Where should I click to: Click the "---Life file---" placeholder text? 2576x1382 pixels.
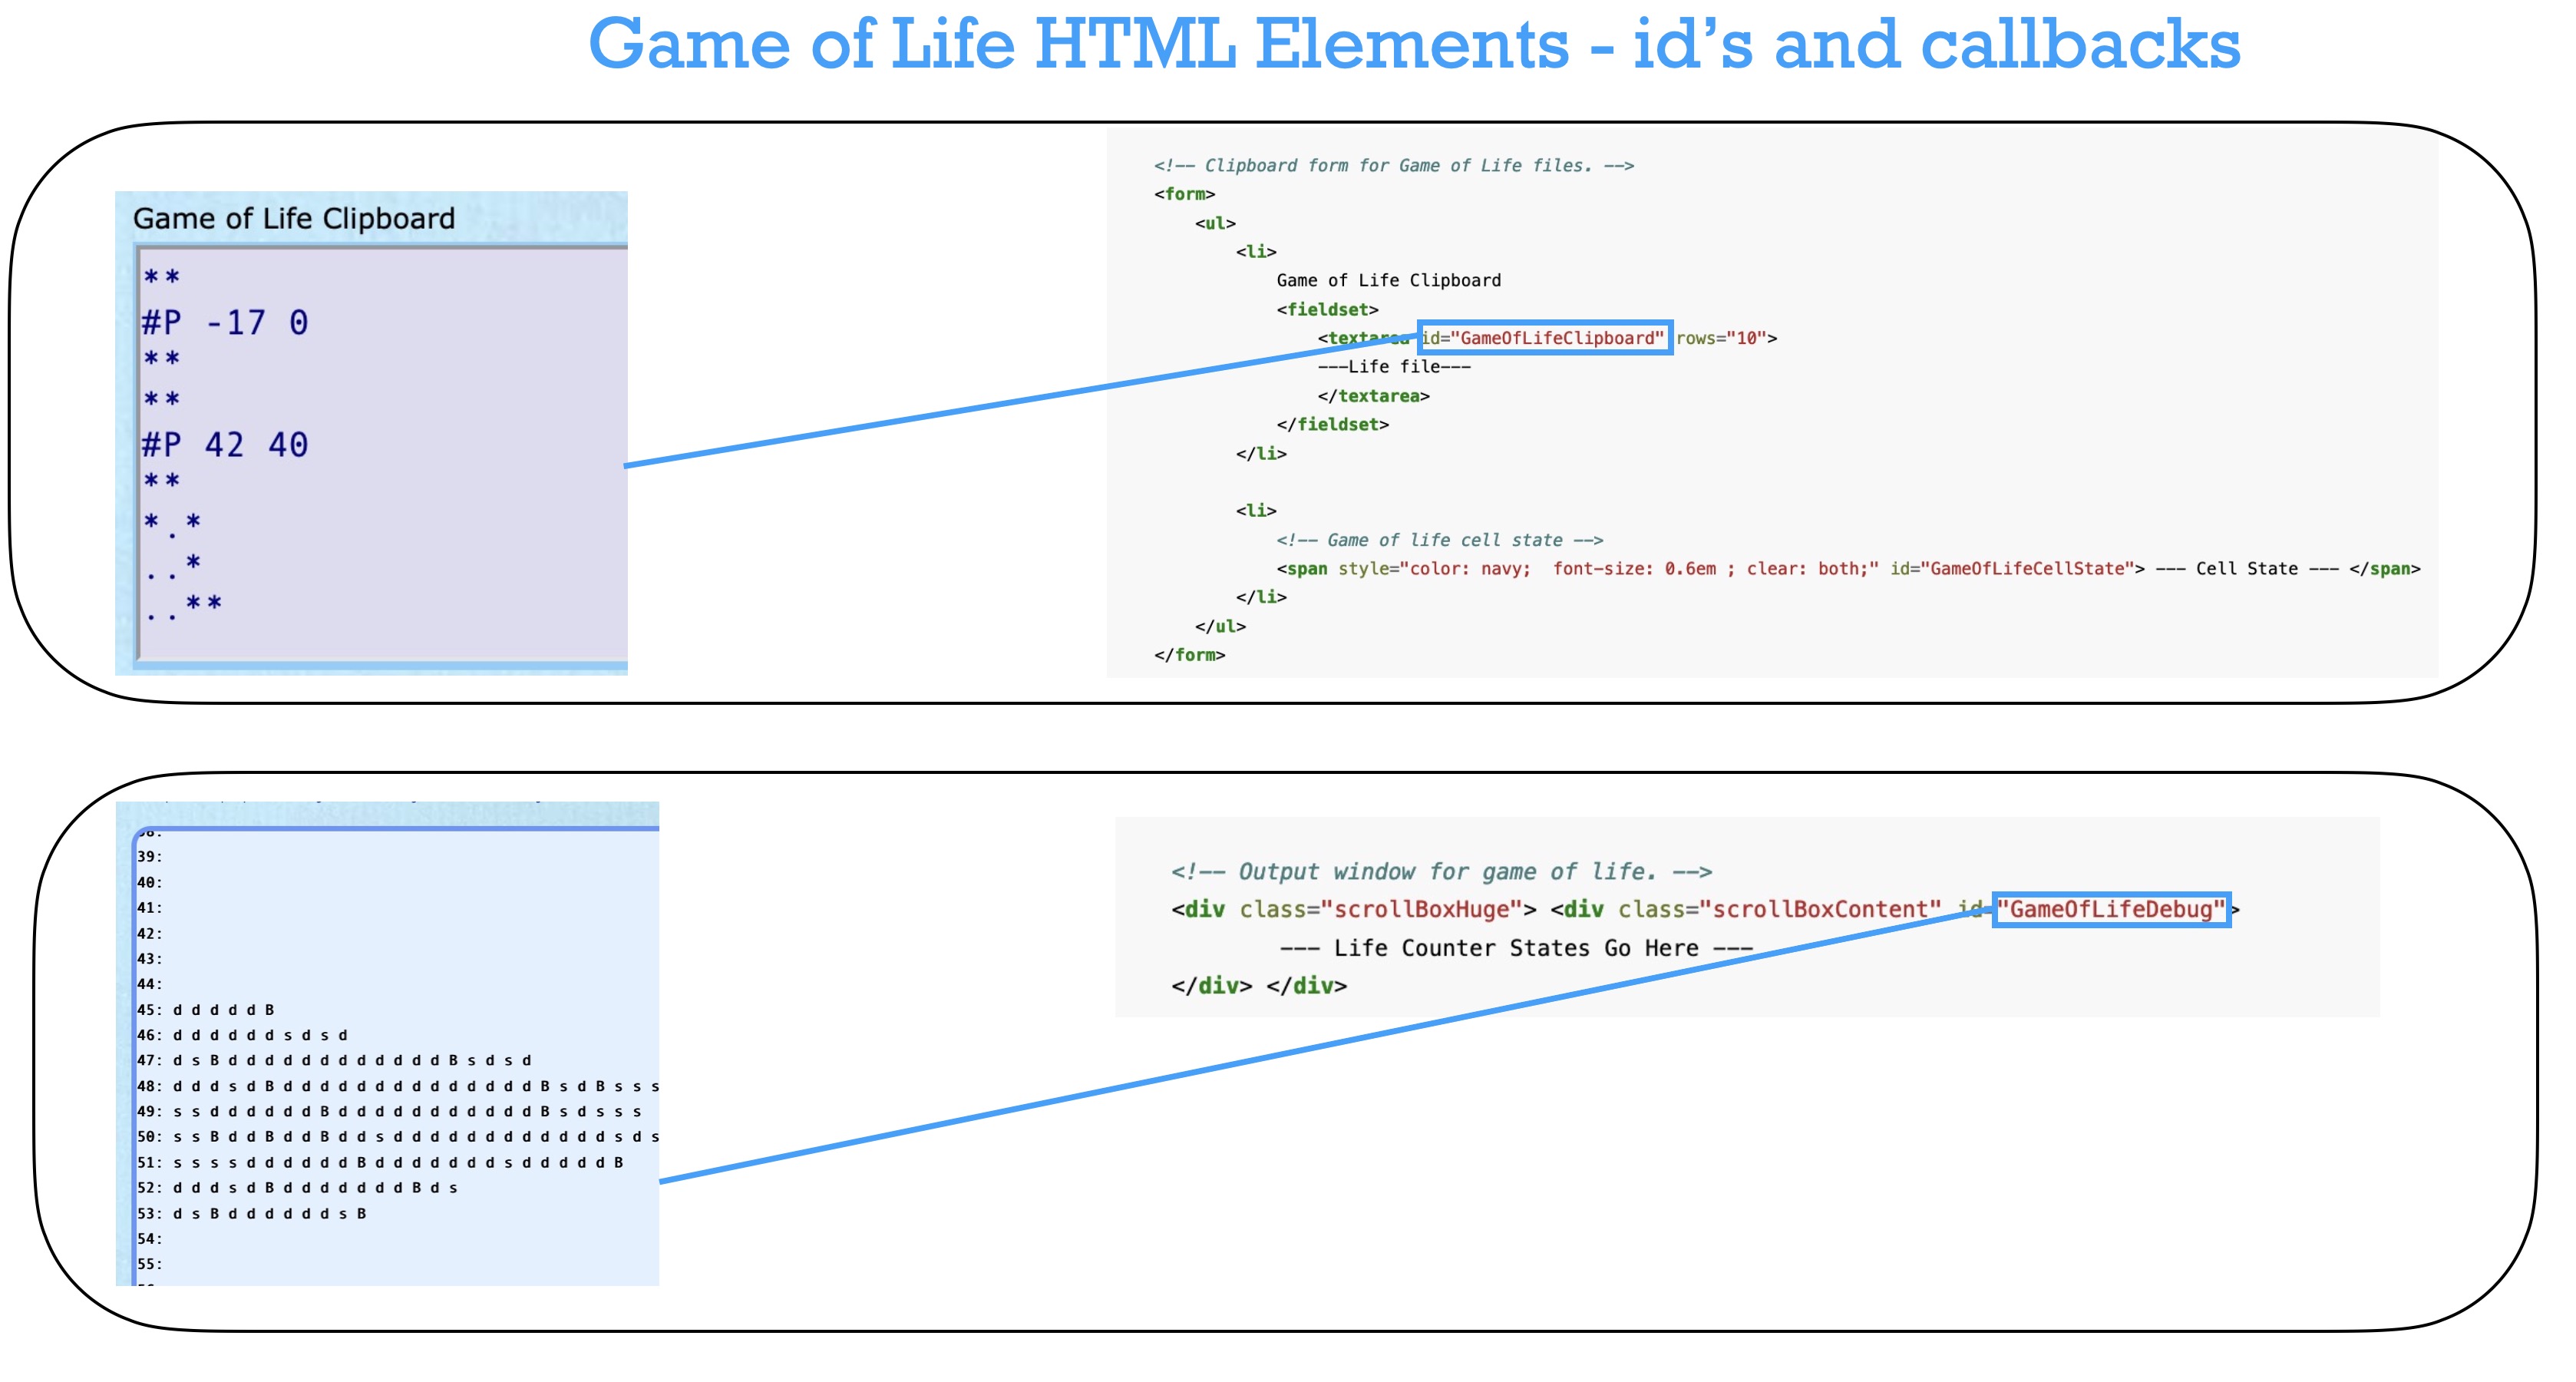tap(1394, 367)
